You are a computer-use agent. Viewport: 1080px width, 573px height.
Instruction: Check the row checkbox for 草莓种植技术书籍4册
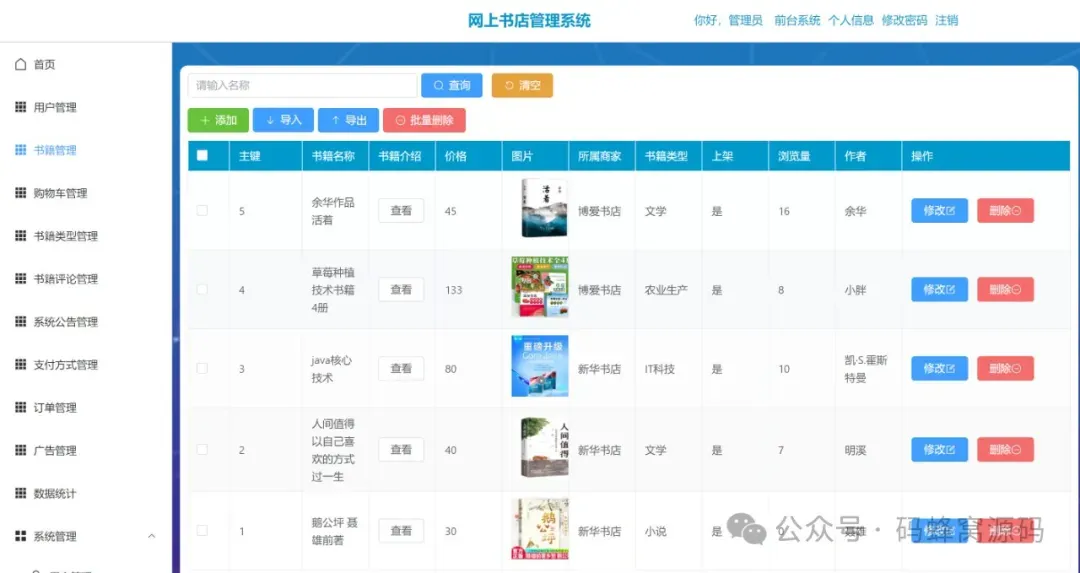pos(202,289)
